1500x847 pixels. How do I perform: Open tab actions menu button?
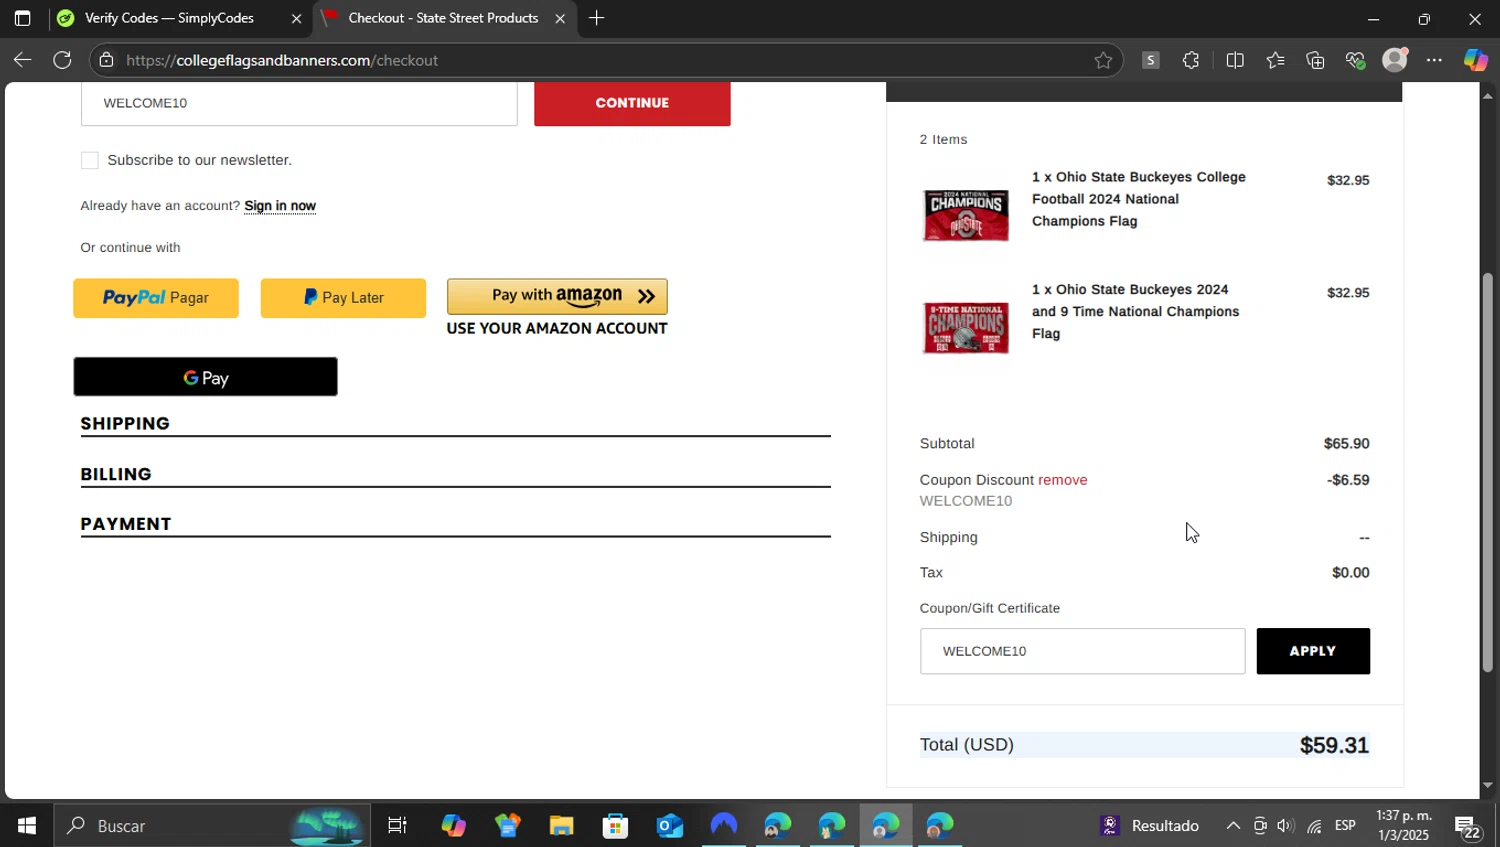[22, 18]
